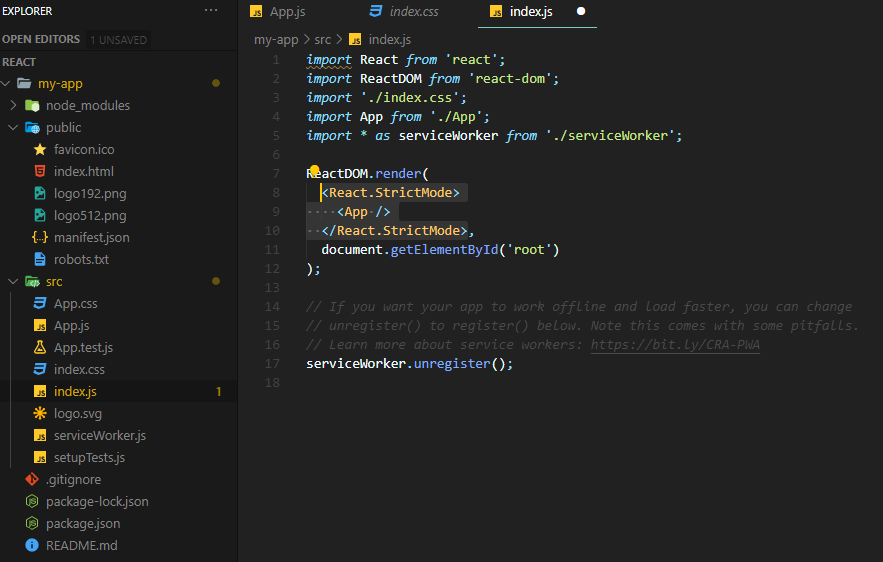Click the README.md info icon
This screenshot has height=562, width=883.
(x=32, y=545)
